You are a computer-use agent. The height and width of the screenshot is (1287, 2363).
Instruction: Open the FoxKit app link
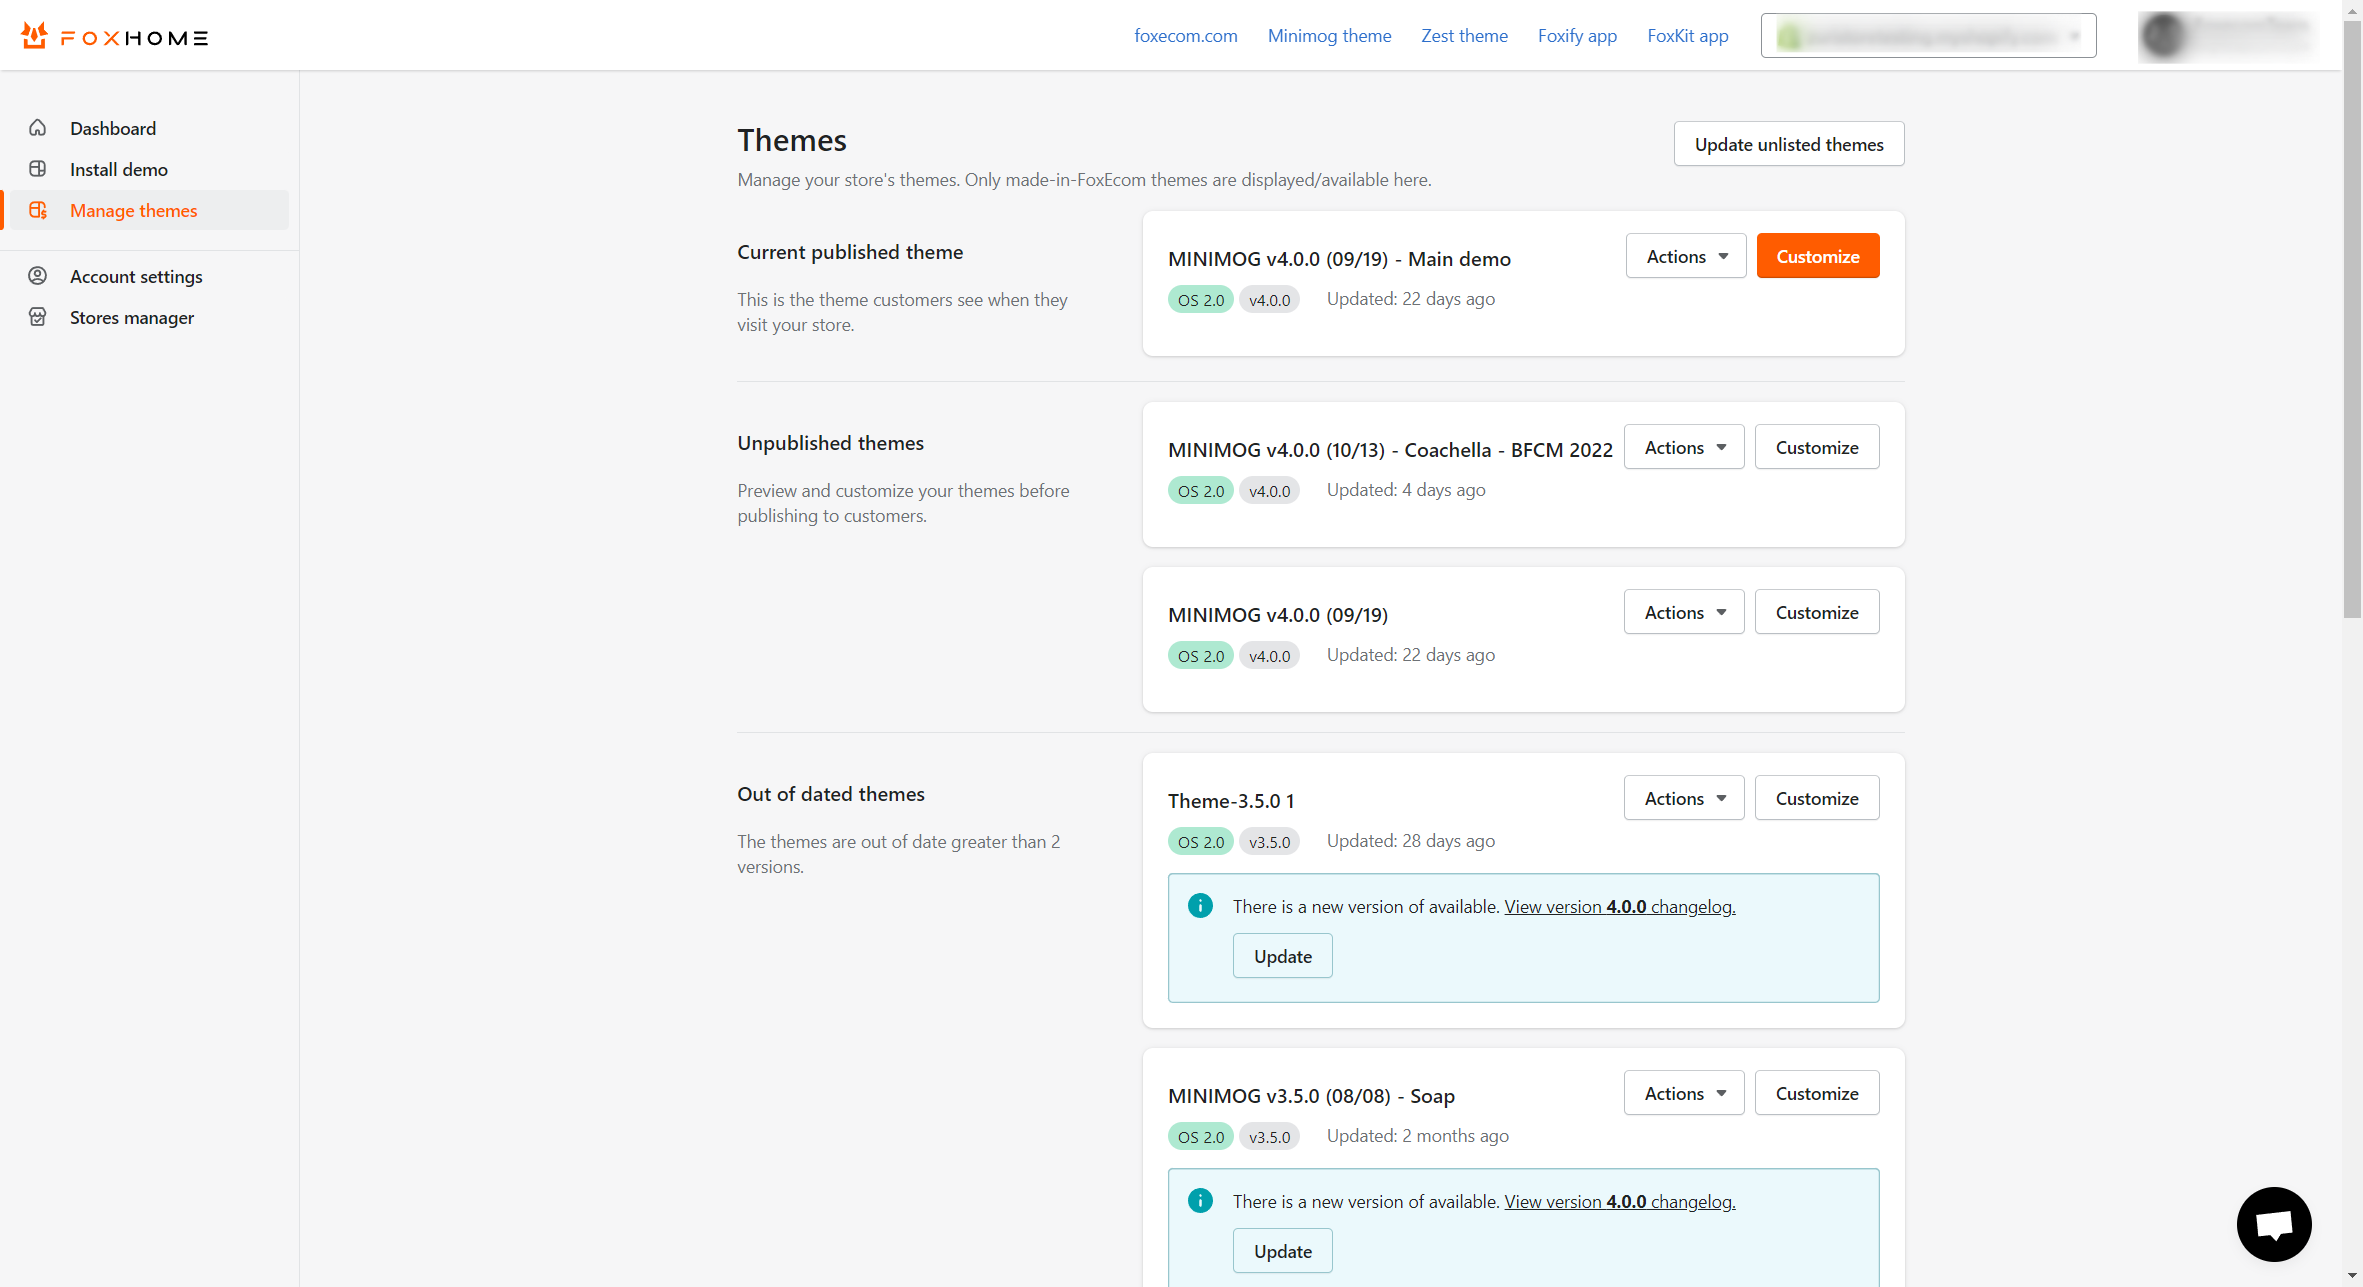[x=1688, y=36]
